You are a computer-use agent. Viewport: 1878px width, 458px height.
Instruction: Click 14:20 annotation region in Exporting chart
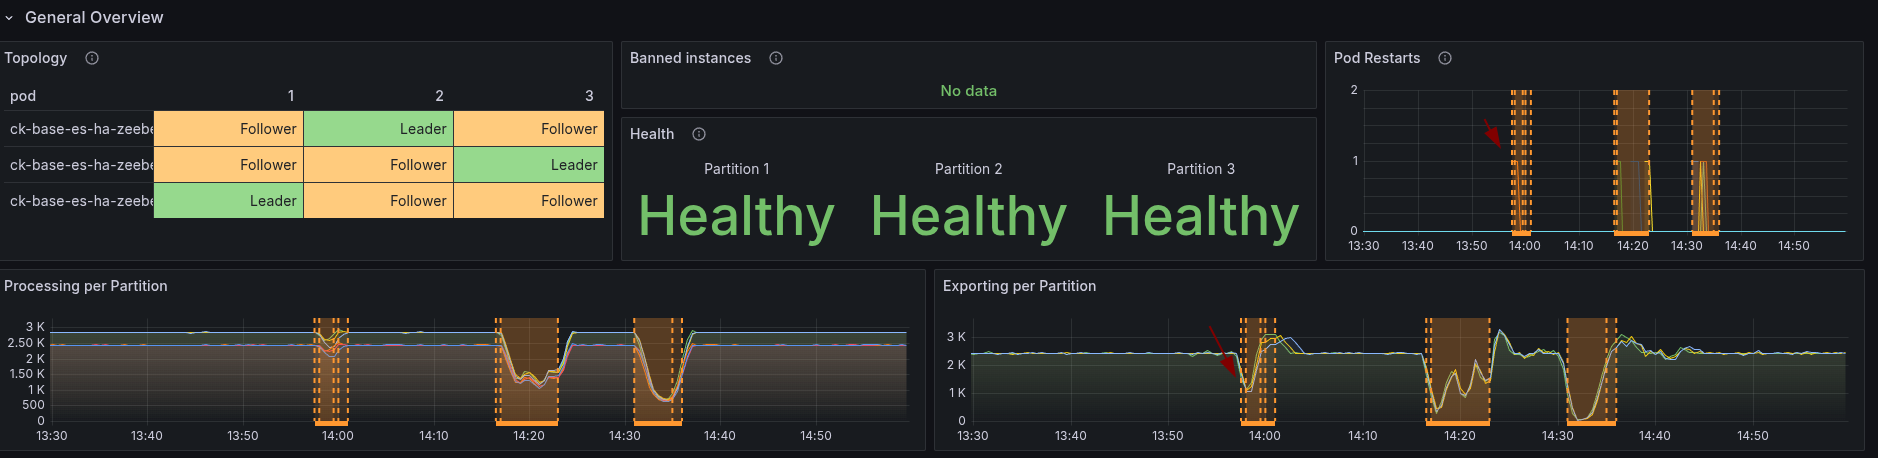coord(1458,371)
